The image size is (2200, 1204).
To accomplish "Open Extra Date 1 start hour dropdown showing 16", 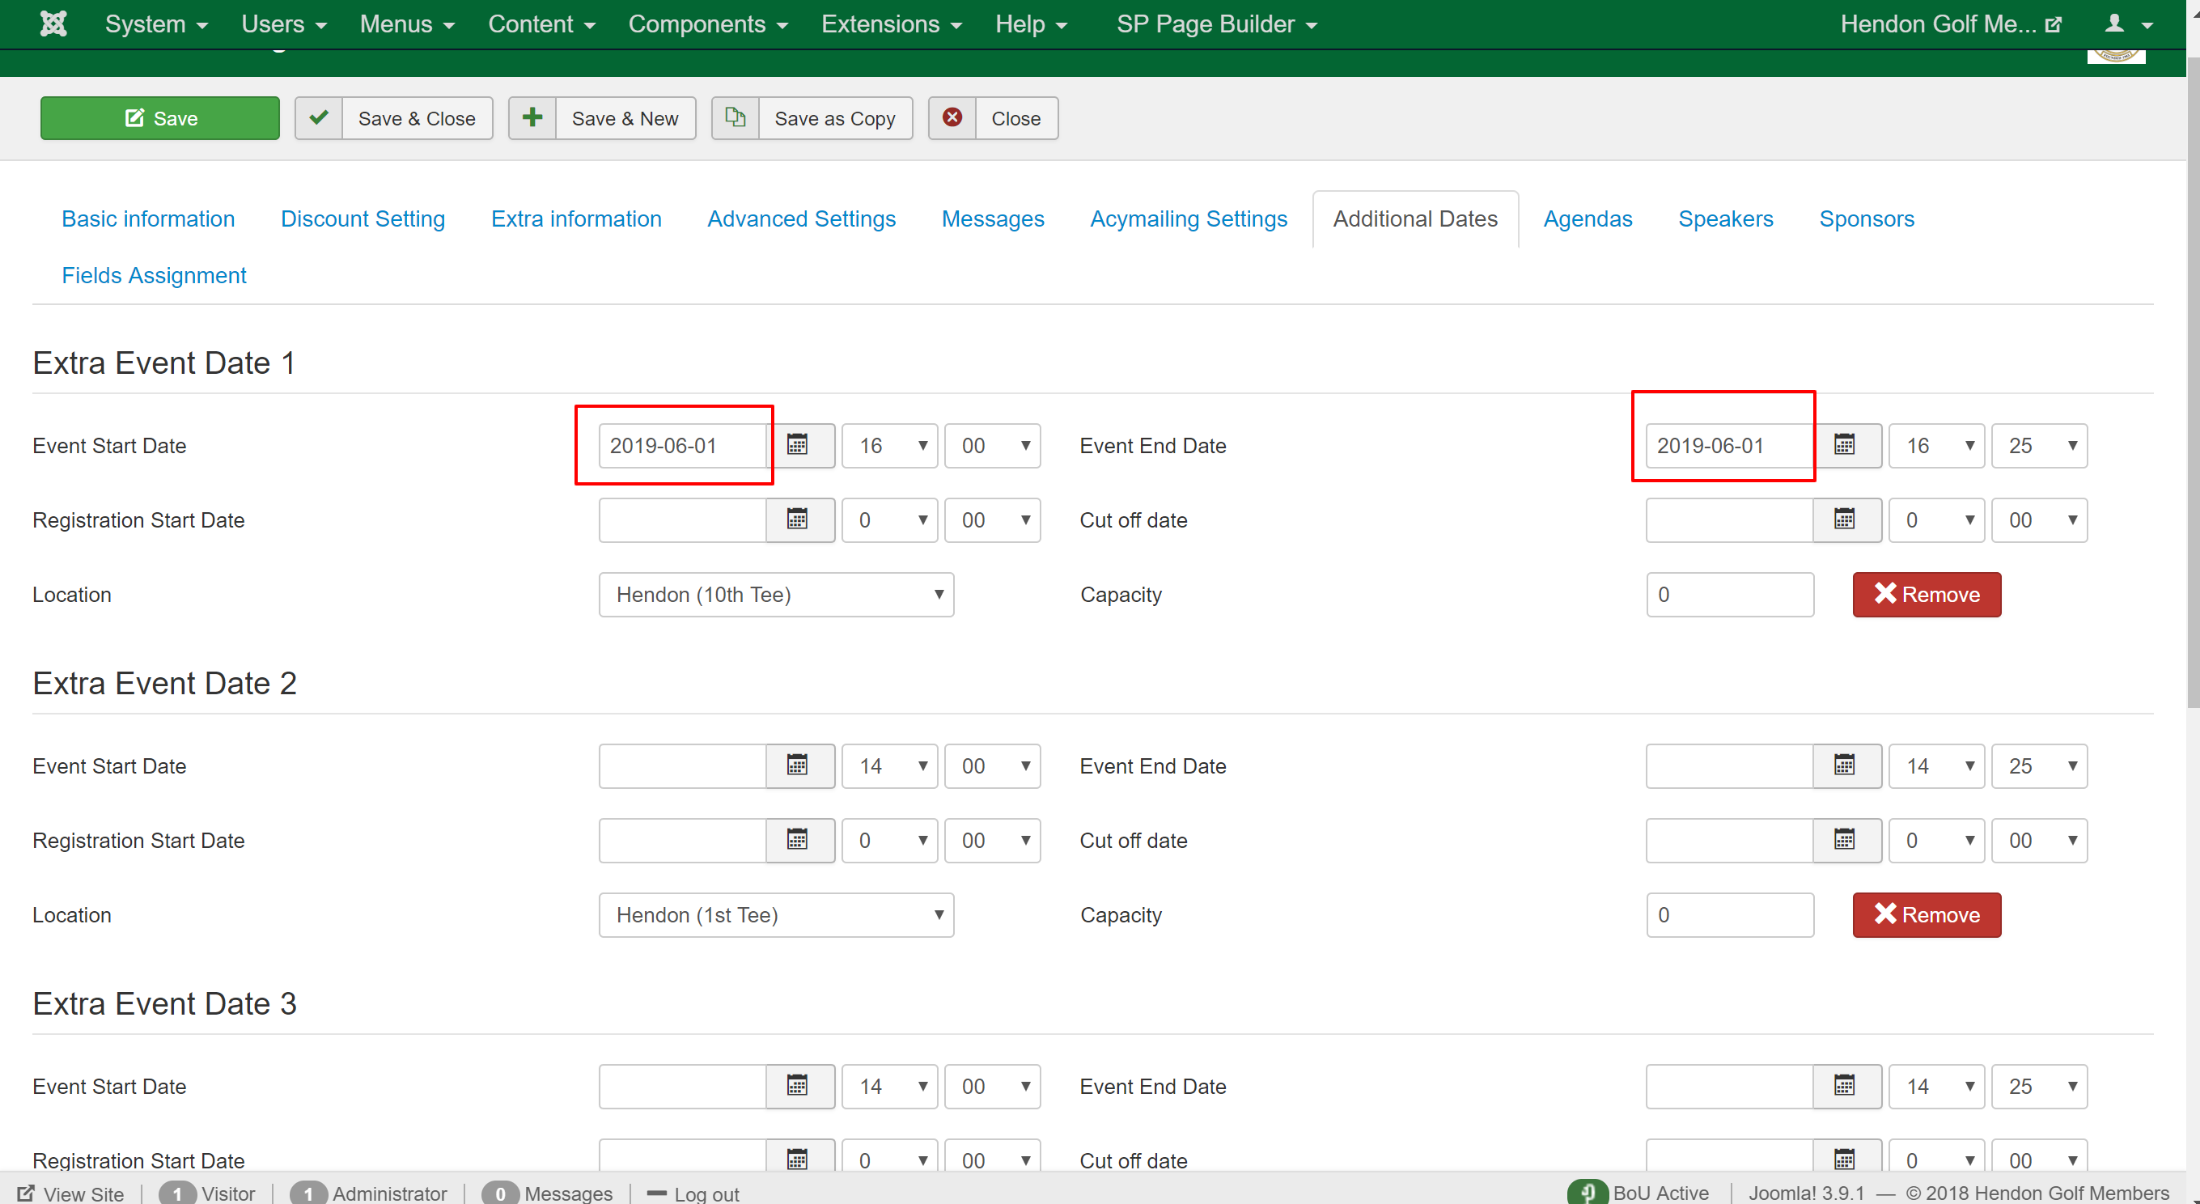I will (889, 445).
